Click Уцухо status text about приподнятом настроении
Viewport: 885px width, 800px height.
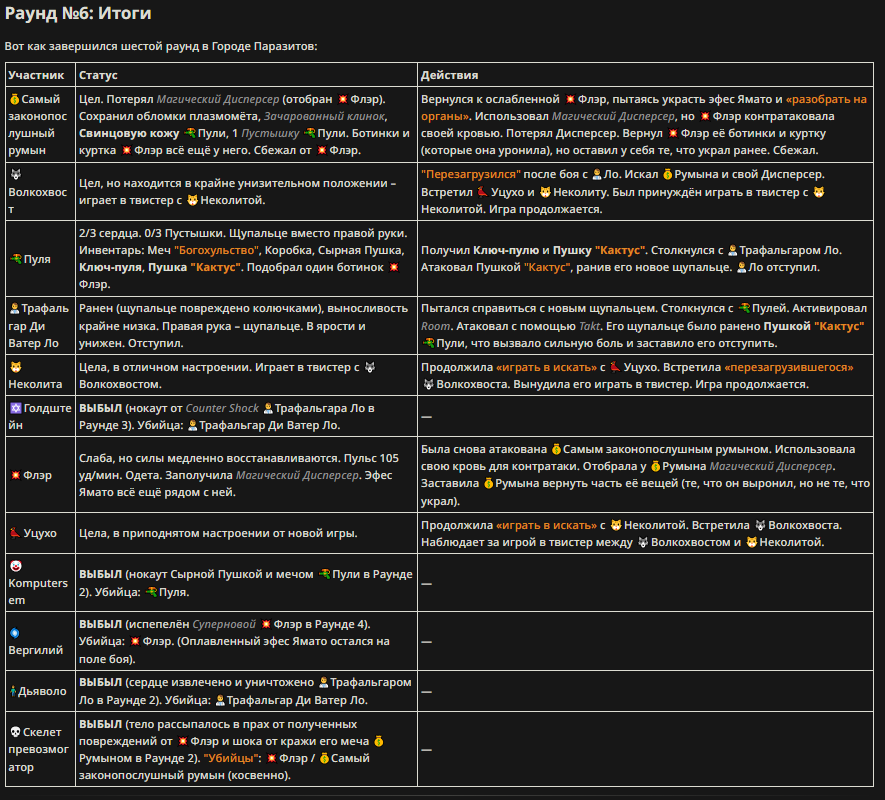point(218,534)
